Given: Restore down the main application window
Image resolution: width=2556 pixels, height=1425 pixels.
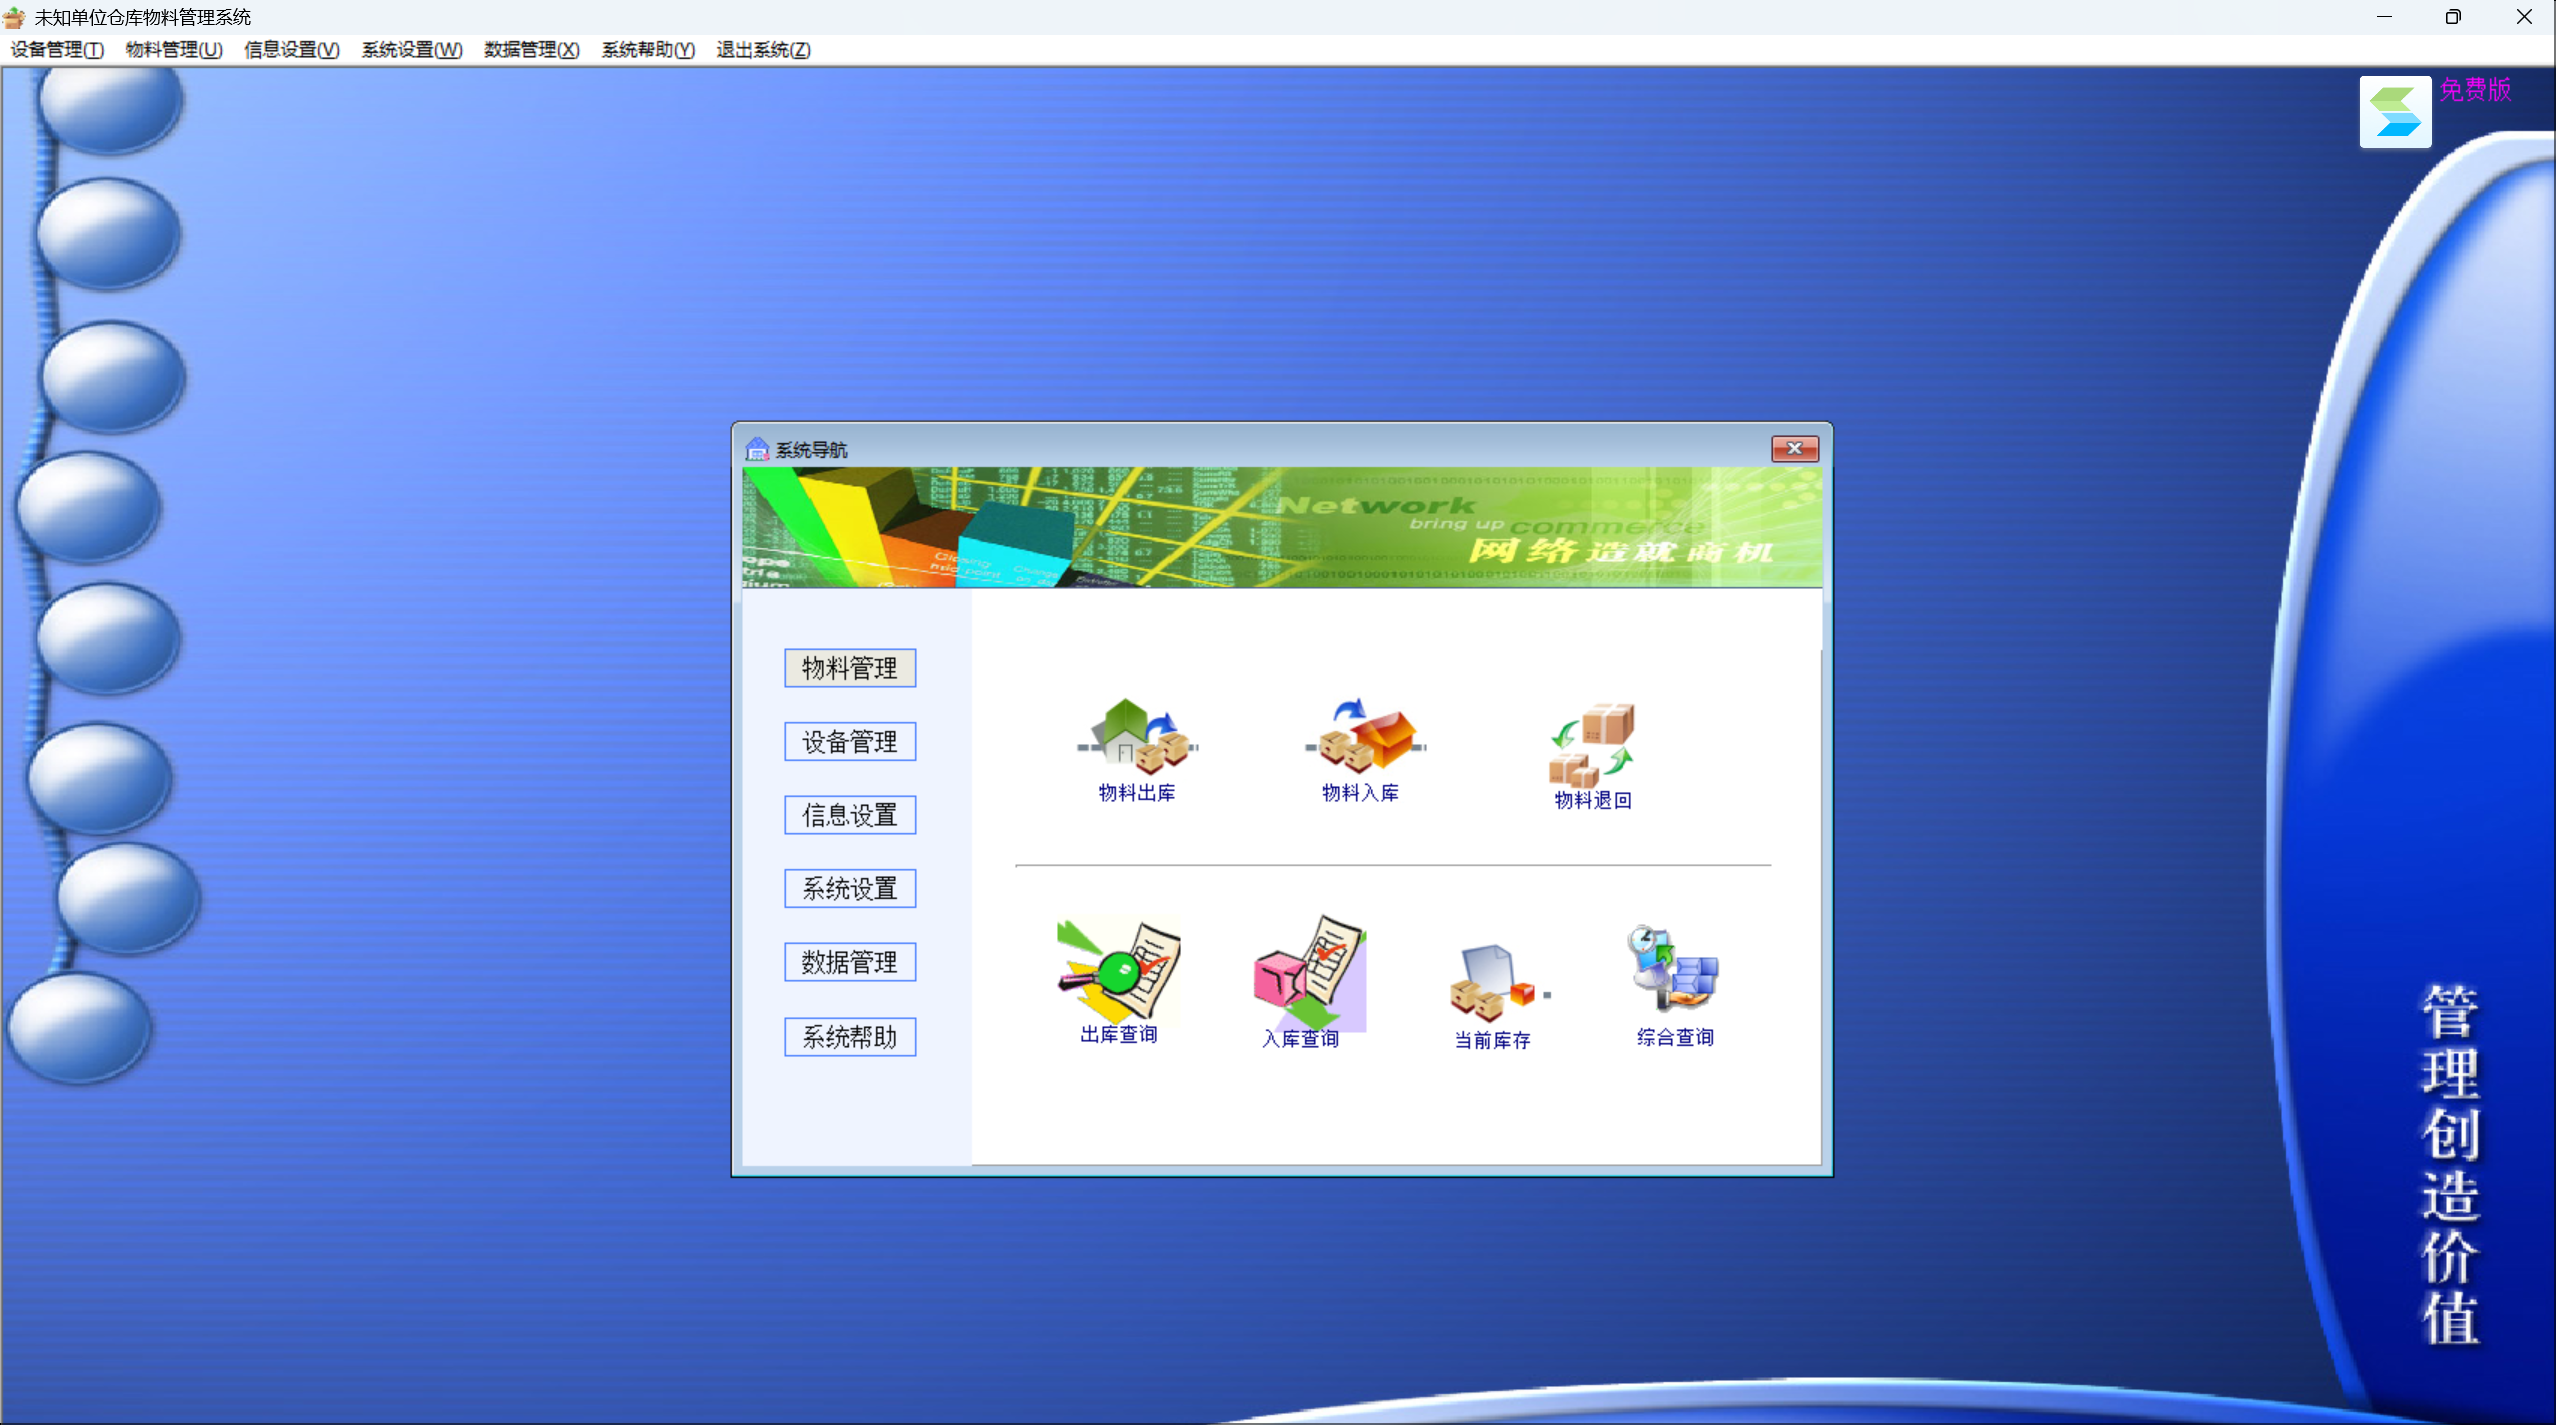Looking at the screenshot, I should pyautogui.click(x=2453, y=17).
